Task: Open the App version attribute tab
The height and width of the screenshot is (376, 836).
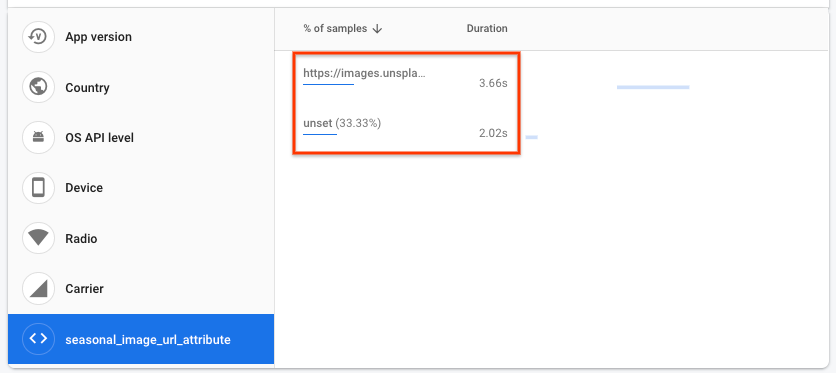Action: [141, 36]
